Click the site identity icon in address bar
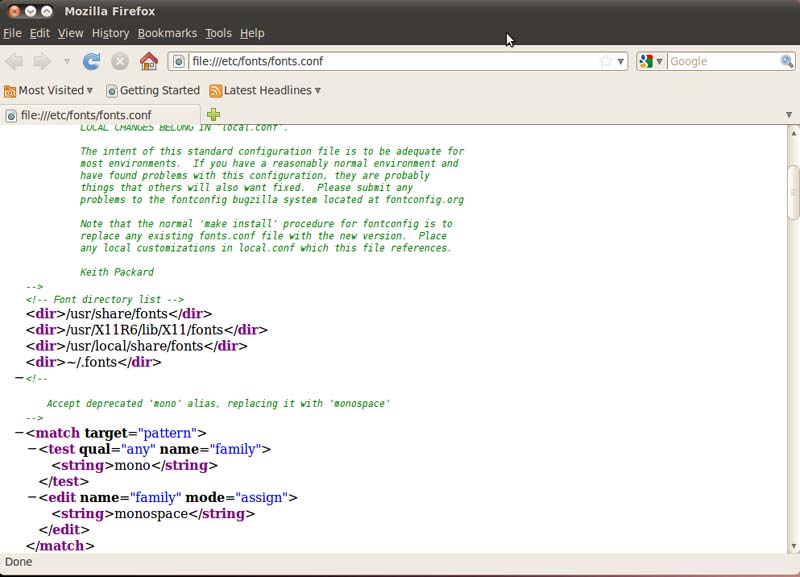Screen dimensions: 800x577 [x=179, y=62]
